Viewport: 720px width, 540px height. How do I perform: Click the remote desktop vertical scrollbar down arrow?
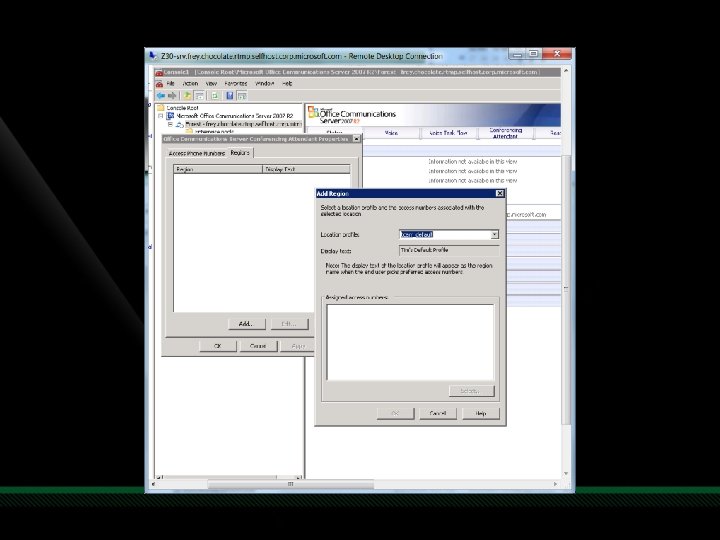566,473
